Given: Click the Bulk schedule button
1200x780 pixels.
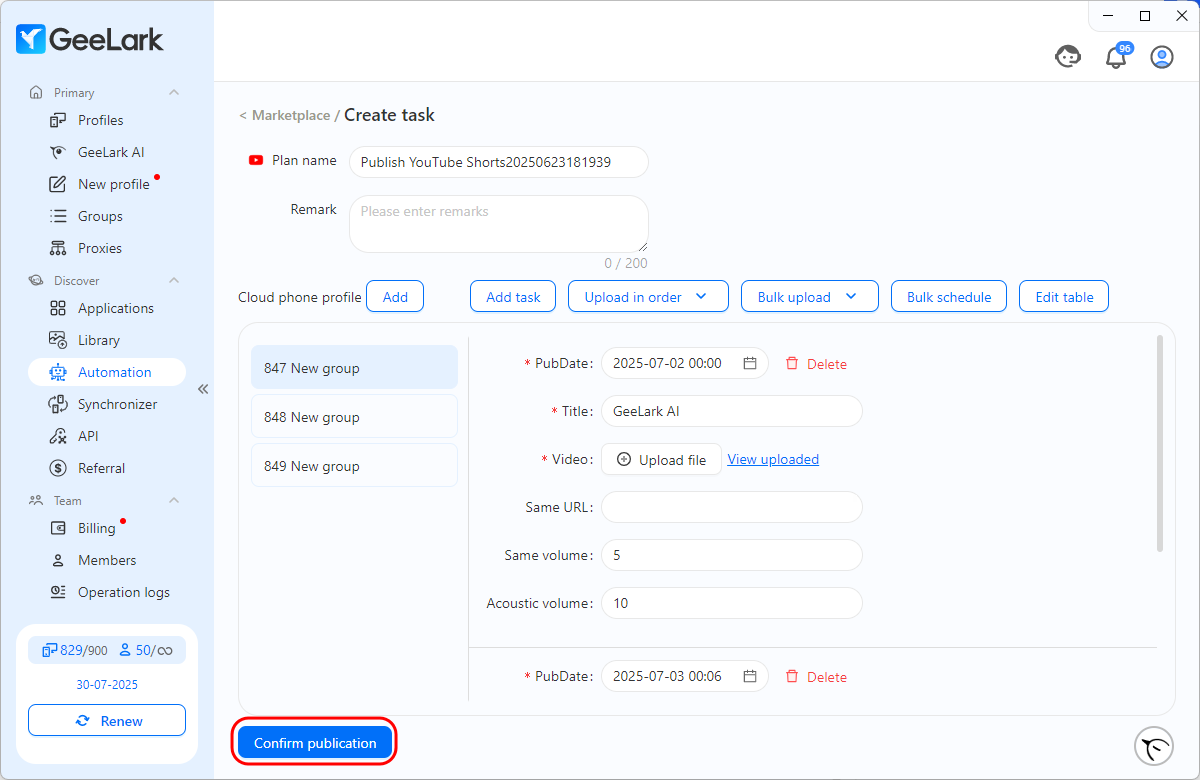Looking at the screenshot, I should click(949, 297).
